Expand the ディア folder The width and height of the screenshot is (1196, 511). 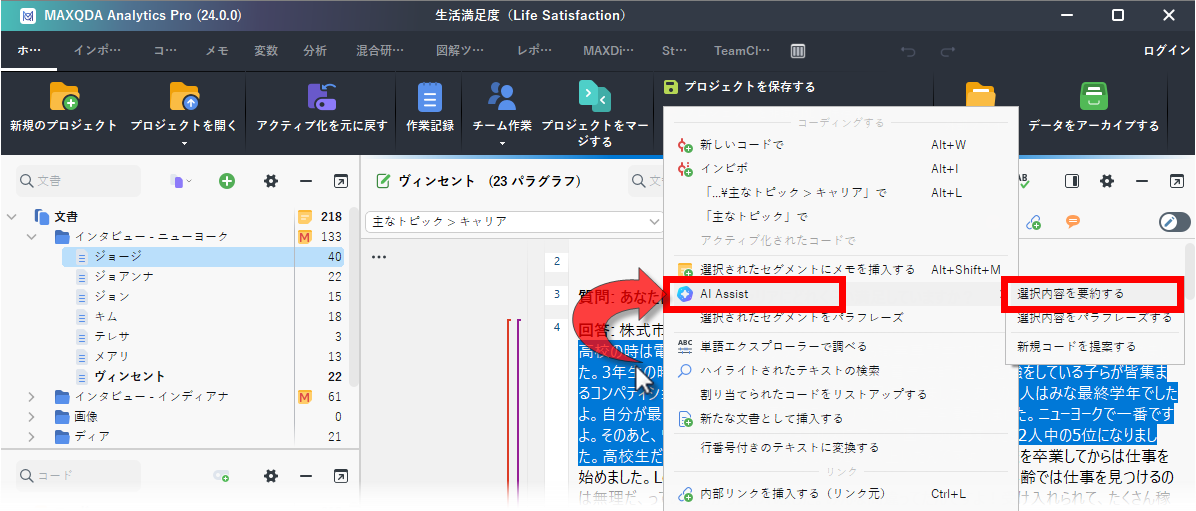click(31, 436)
